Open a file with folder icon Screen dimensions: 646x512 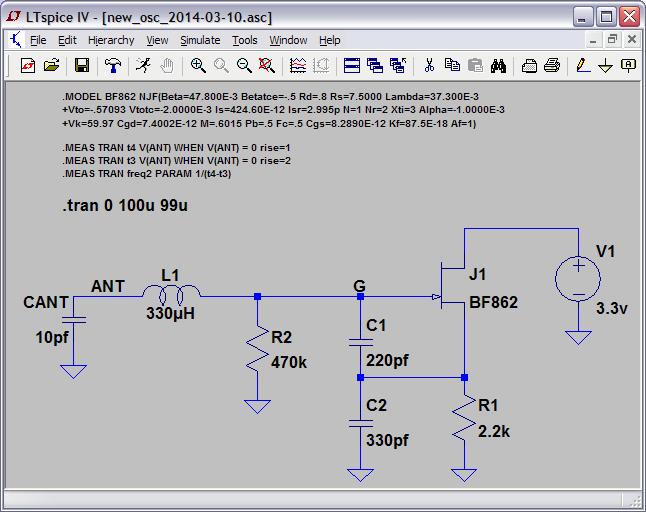click(51, 65)
